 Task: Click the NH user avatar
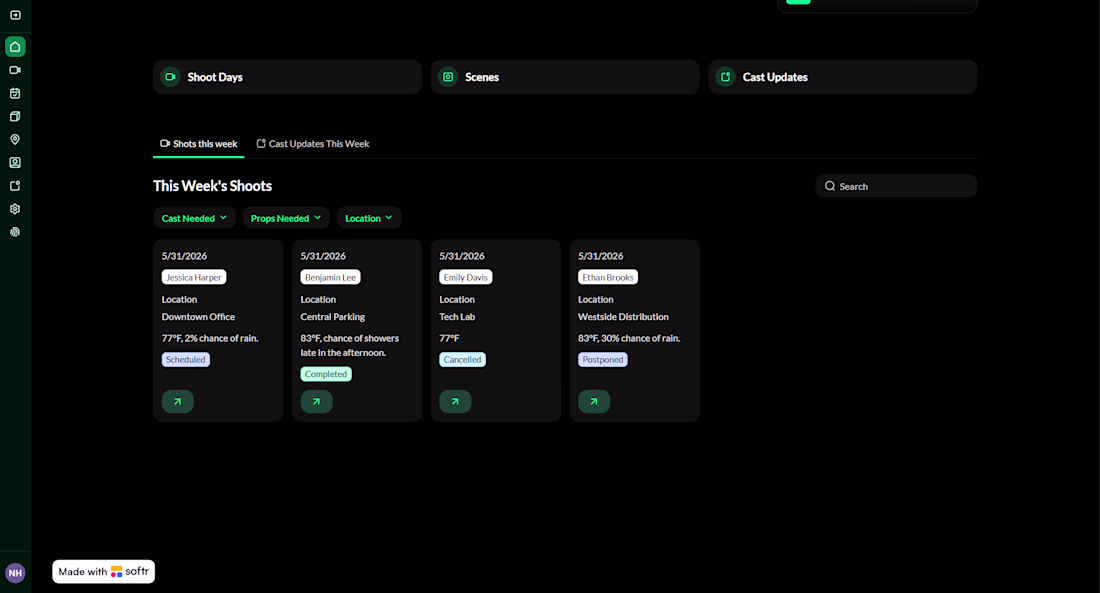(15, 573)
